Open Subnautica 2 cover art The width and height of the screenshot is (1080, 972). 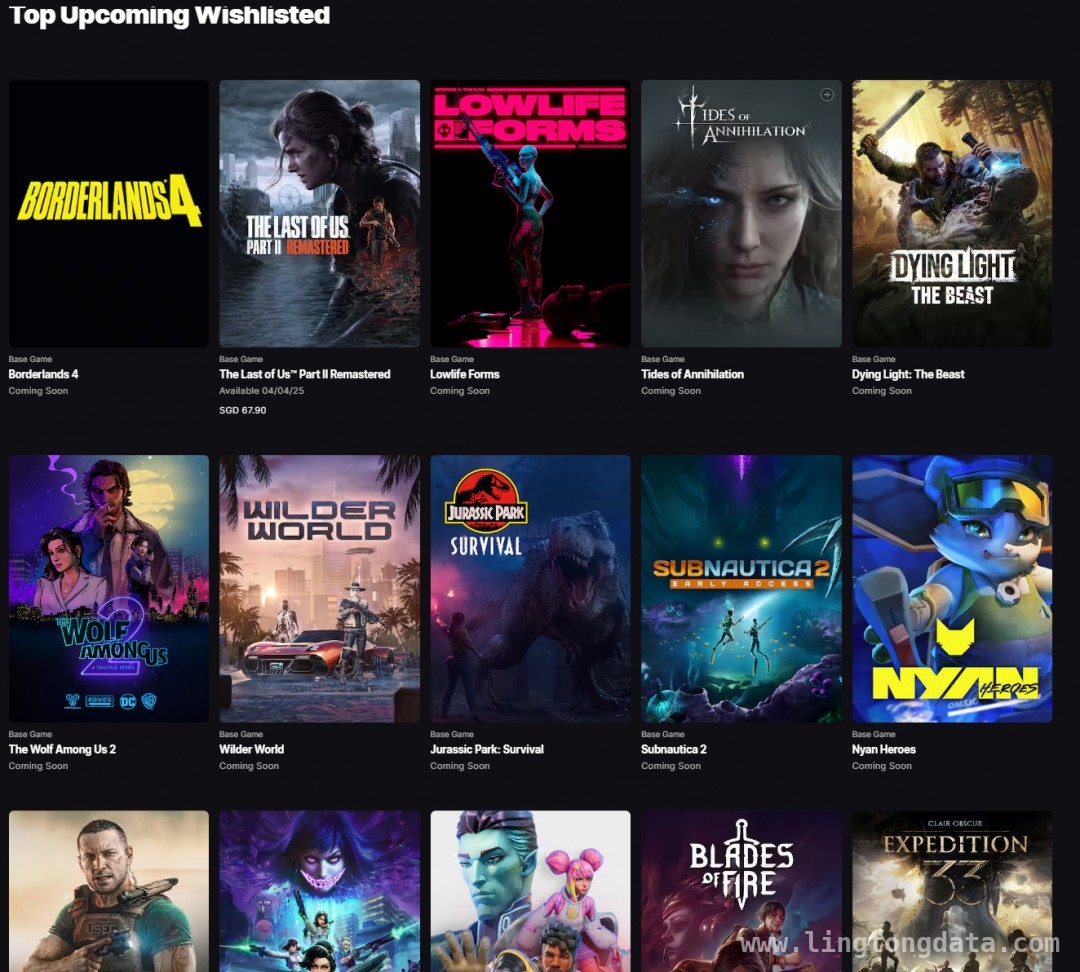click(741, 588)
